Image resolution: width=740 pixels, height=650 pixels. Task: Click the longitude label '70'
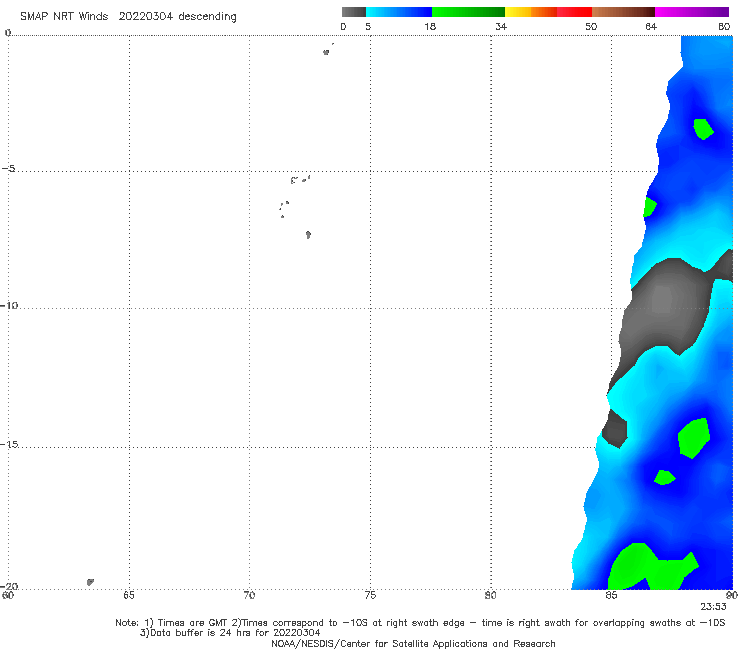point(249,595)
